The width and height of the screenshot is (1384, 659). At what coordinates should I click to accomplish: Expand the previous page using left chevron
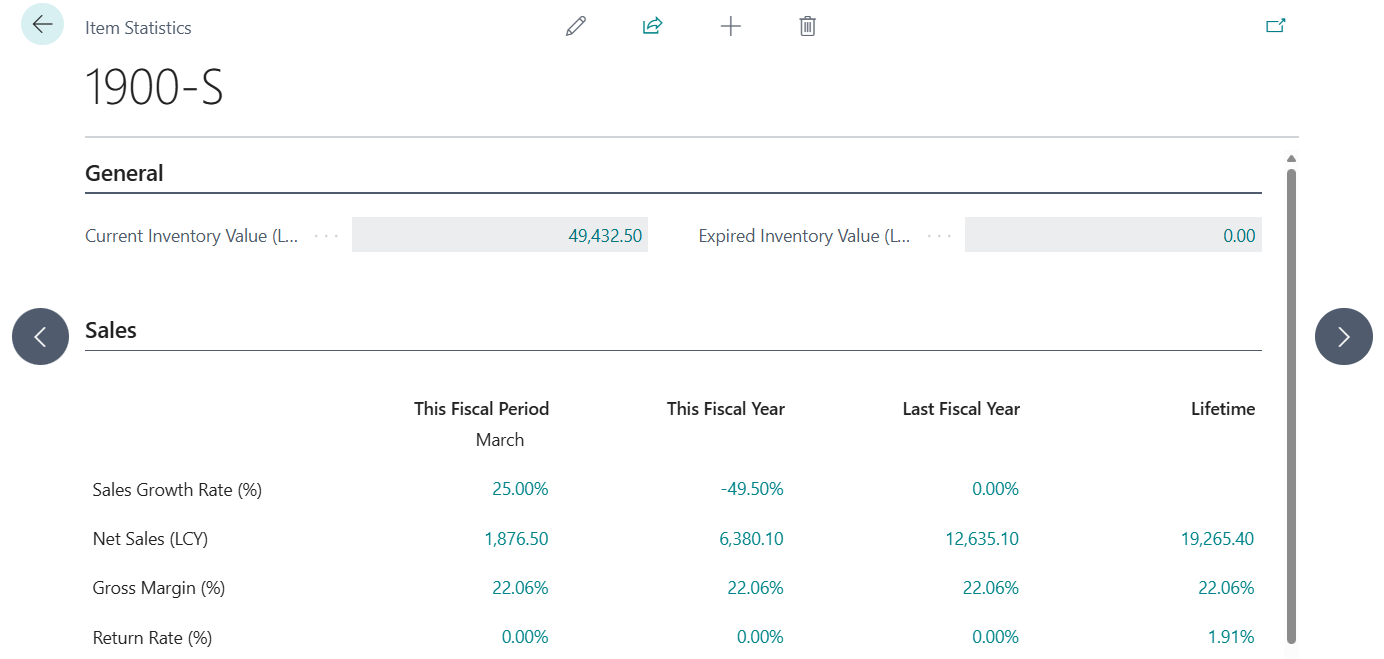[x=40, y=336]
